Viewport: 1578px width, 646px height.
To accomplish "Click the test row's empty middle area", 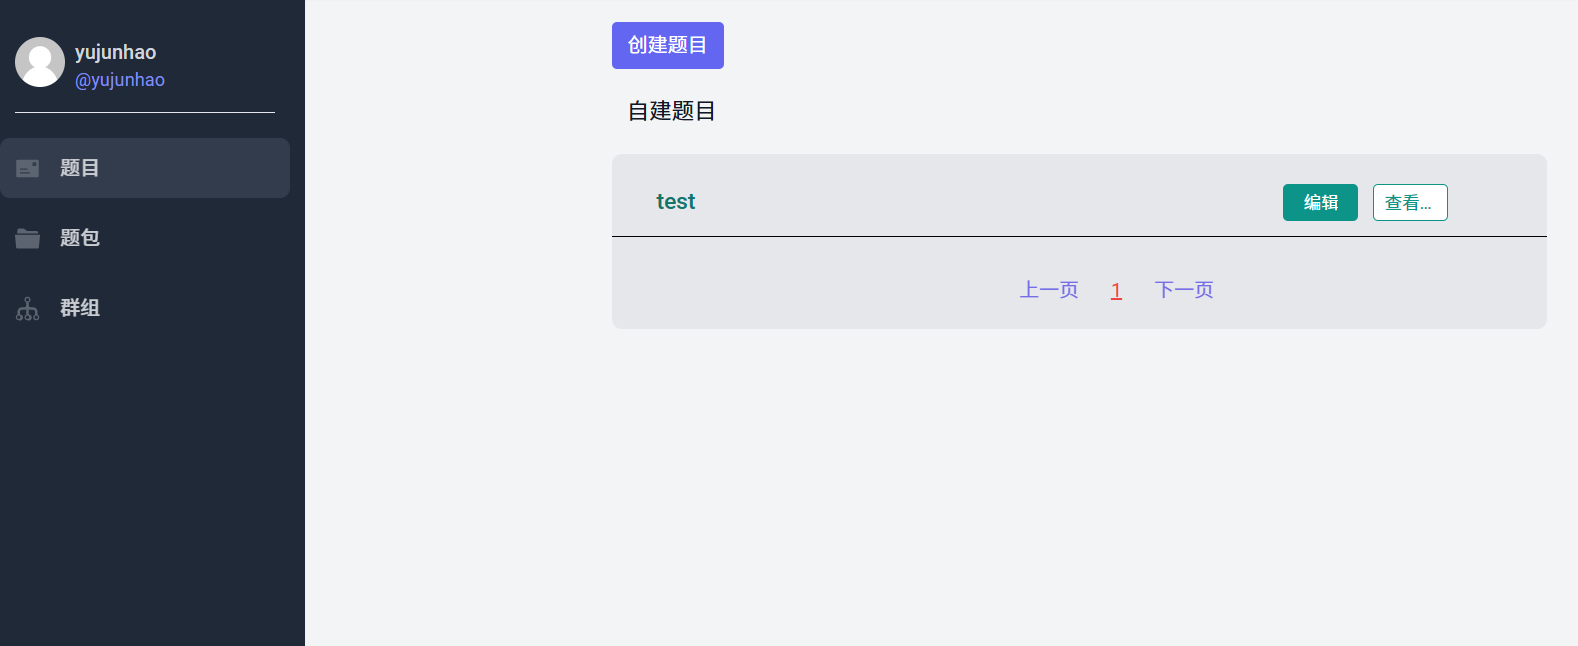I will 980,200.
